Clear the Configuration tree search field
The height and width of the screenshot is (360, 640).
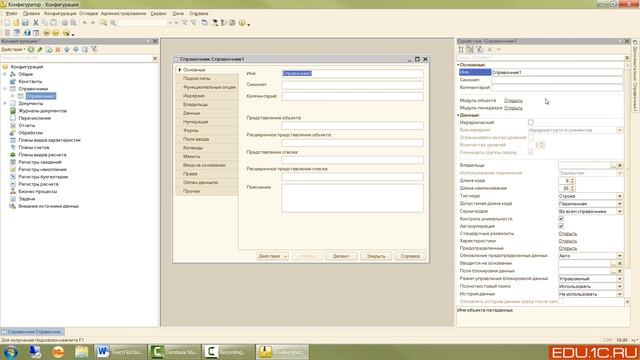click(155, 59)
